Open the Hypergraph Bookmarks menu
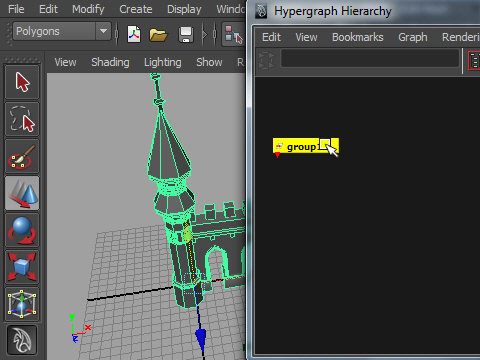This screenshot has height=360, width=480. click(358, 37)
